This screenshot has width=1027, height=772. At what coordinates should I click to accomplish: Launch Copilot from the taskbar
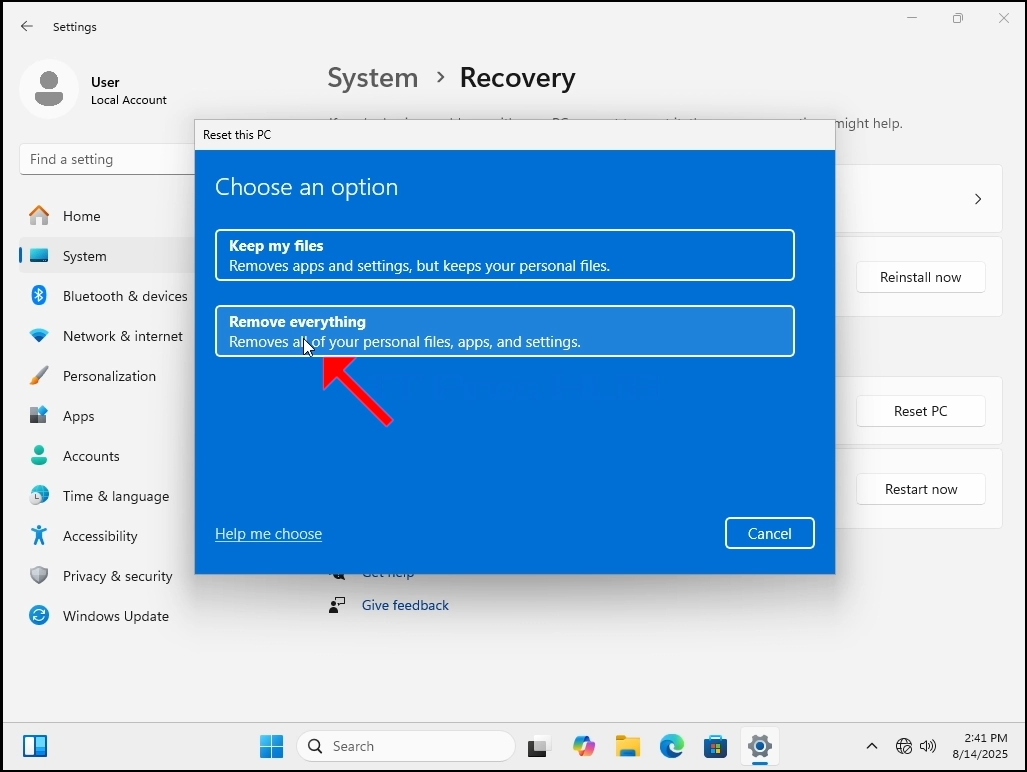click(x=584, y=746)
